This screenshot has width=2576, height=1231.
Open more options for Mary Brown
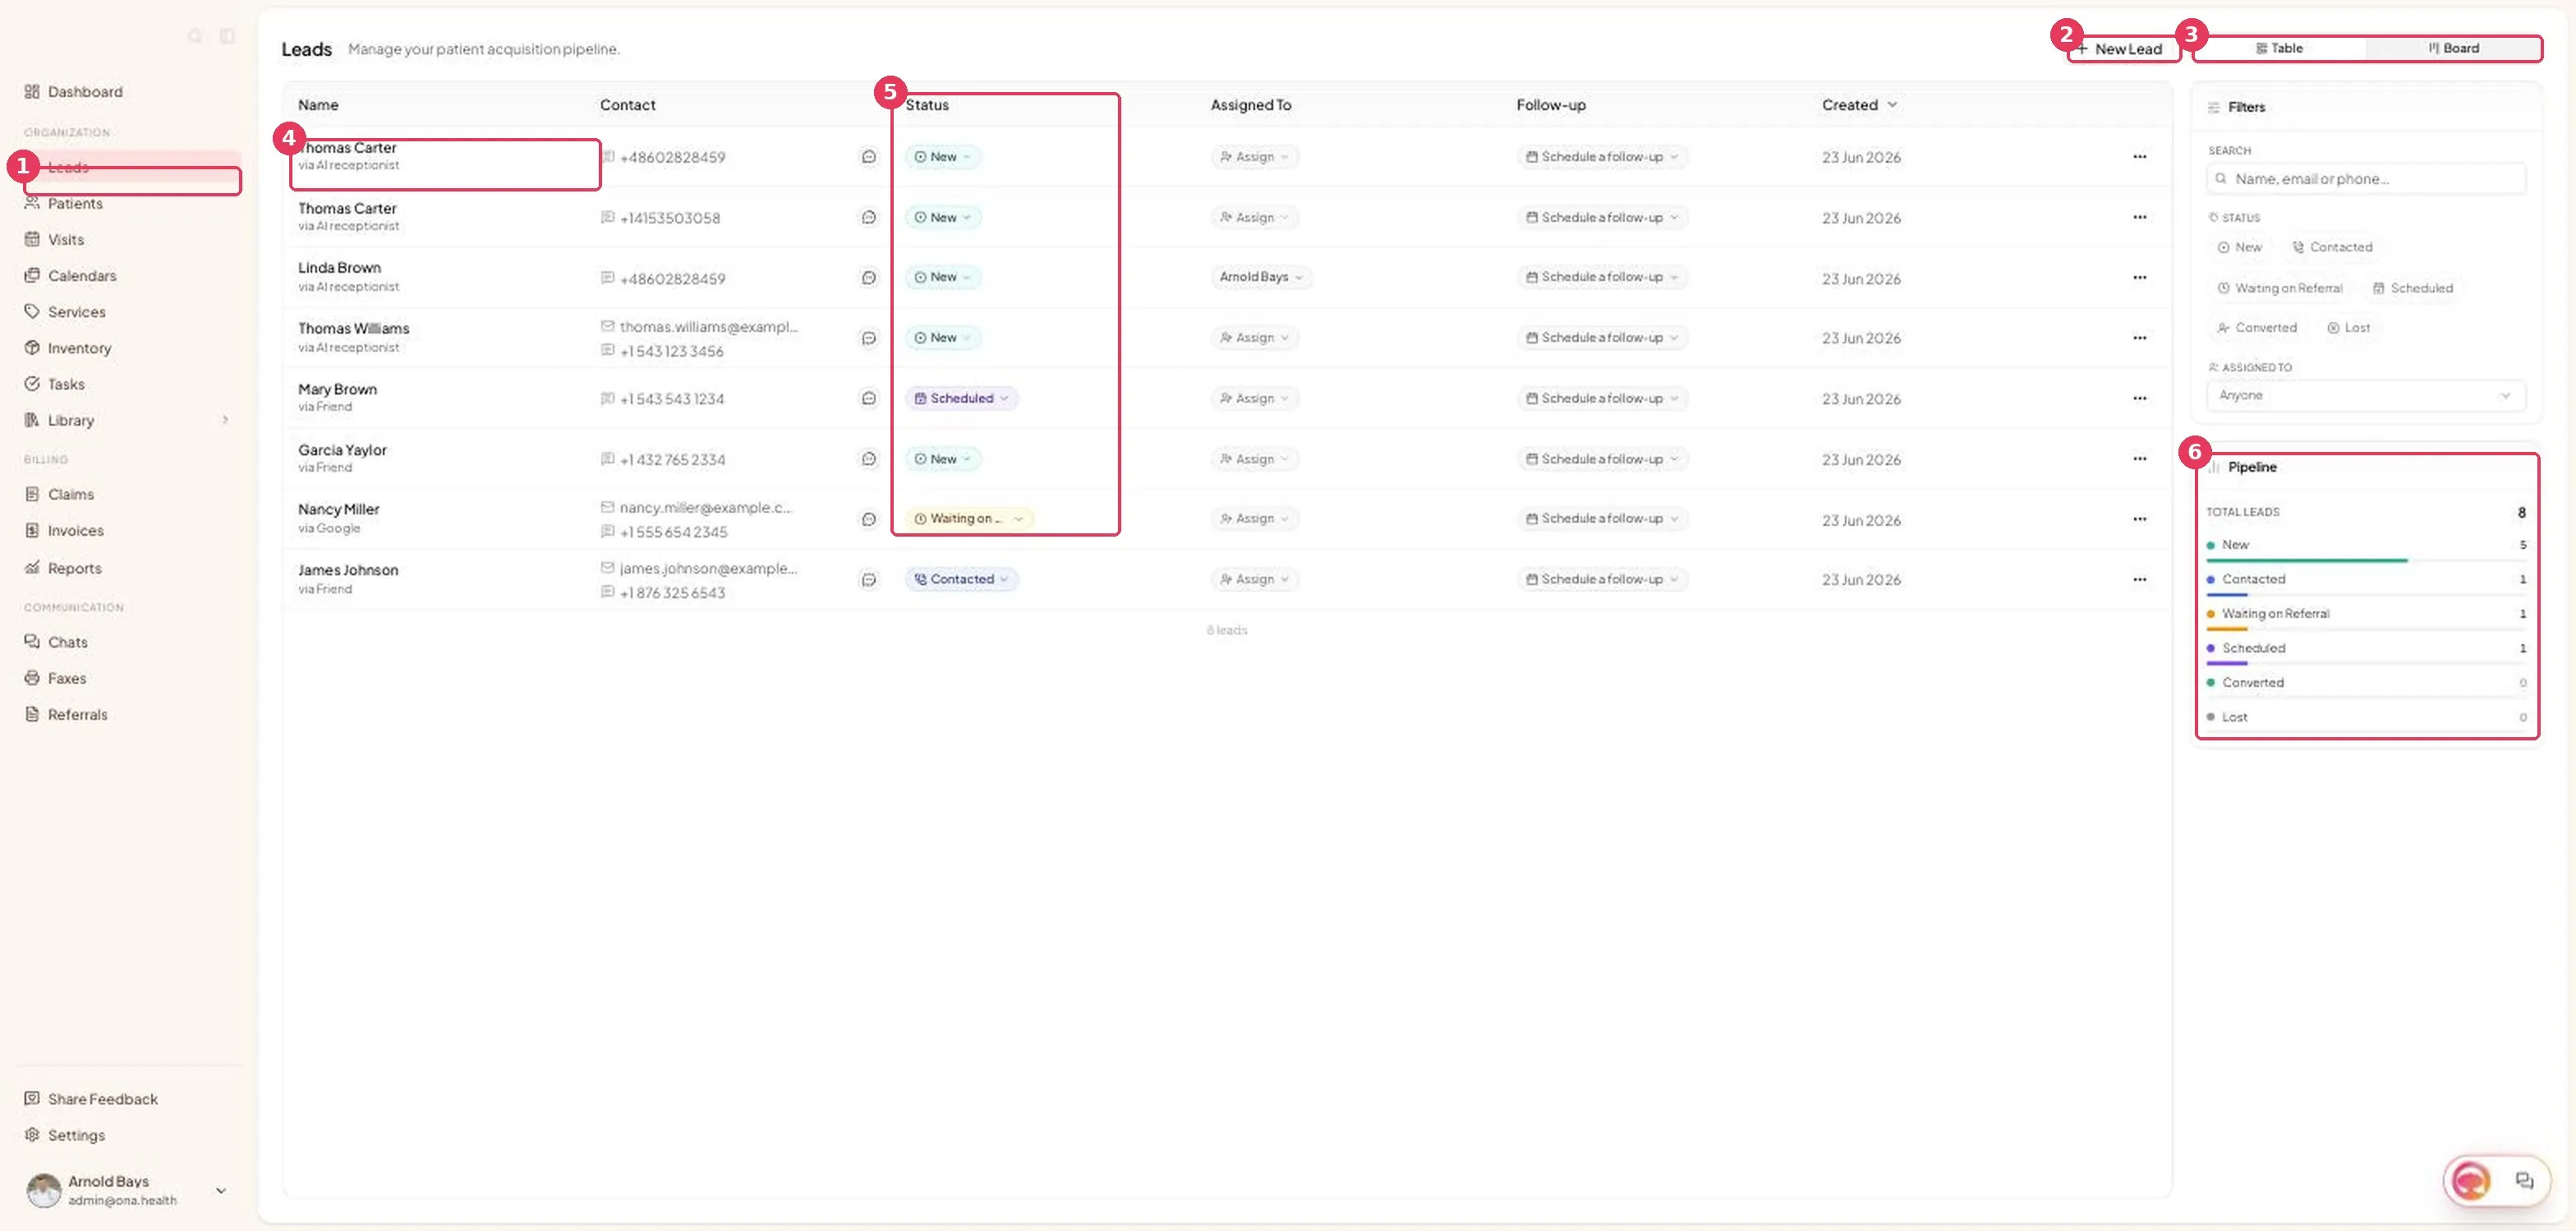point(2139,398)
